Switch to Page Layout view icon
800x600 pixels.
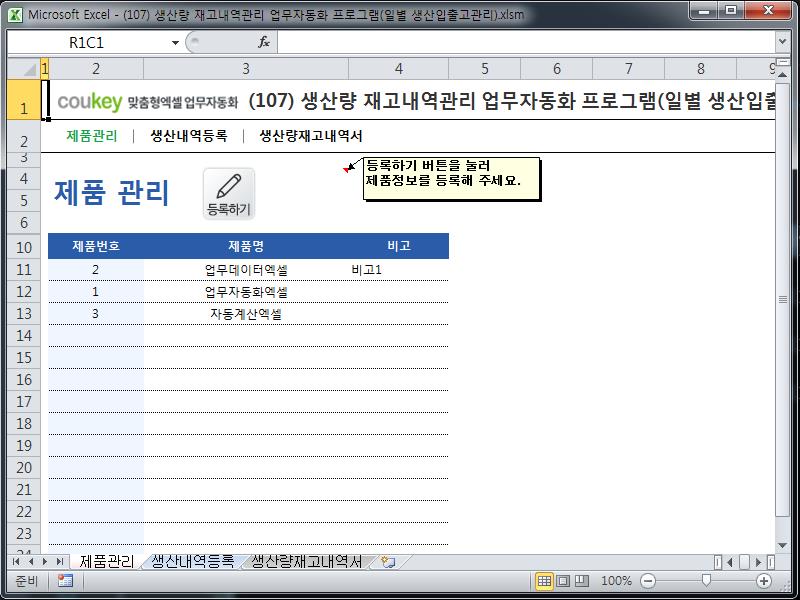coord(563,581)
